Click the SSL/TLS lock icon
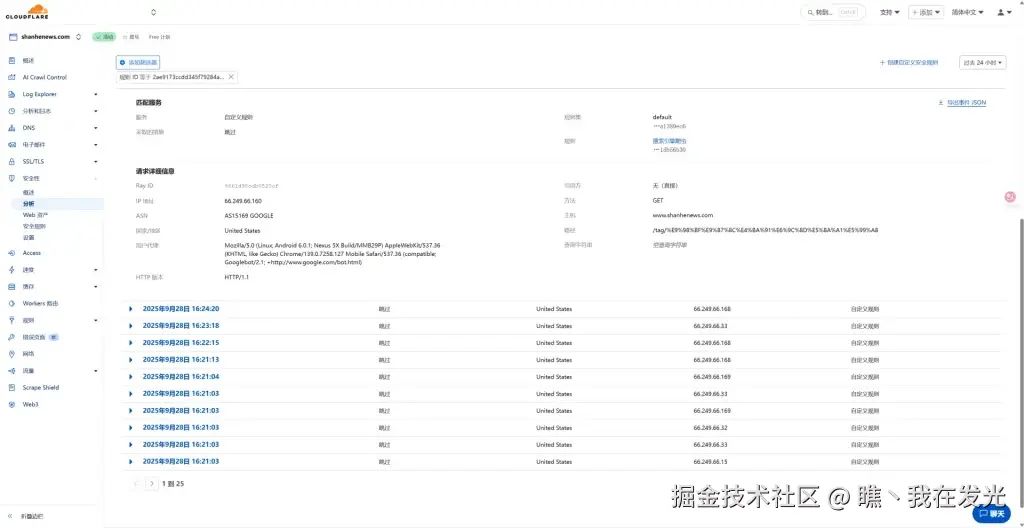Viewport: 1024px width, 528px height. 12,161
